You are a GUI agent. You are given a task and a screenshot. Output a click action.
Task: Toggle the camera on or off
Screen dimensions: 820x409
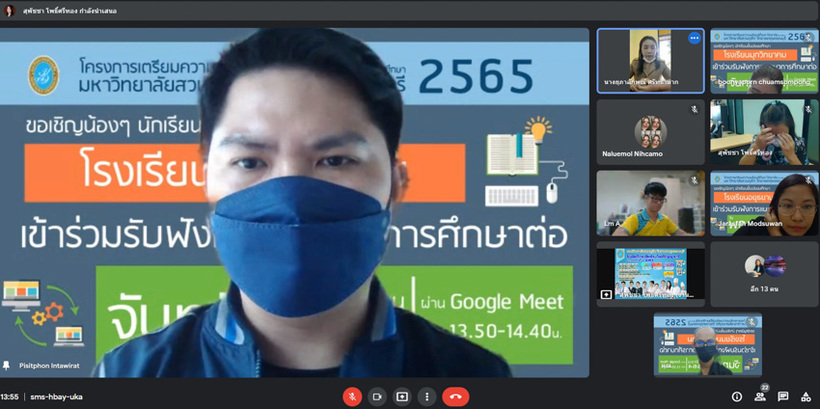(377, 397)
